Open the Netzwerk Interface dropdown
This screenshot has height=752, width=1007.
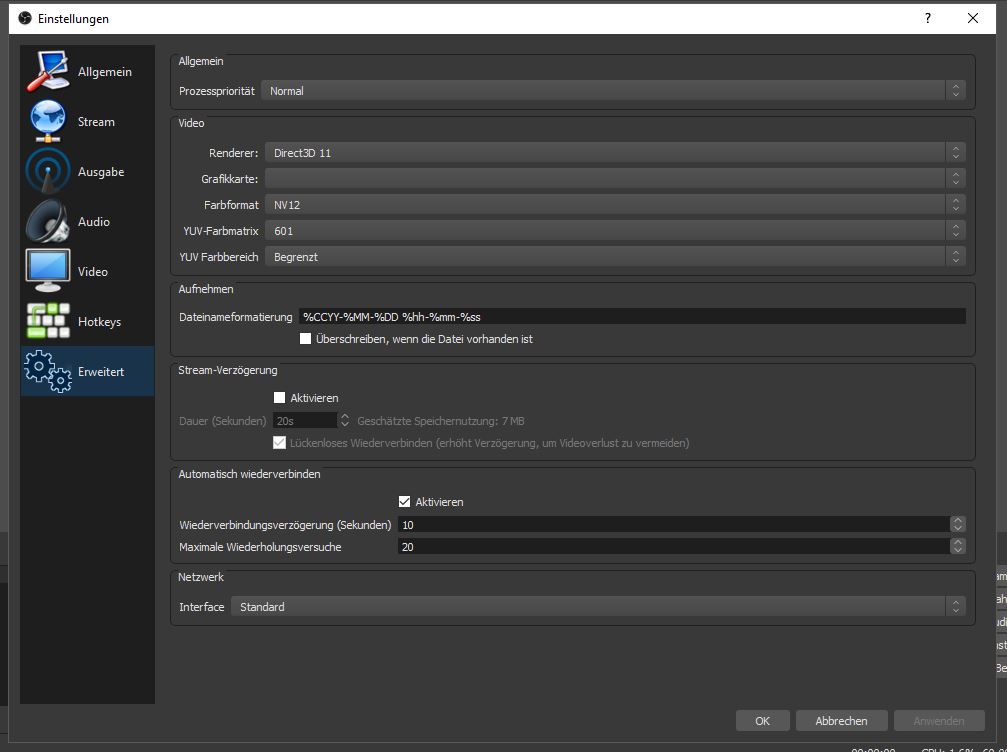[597, 607]
